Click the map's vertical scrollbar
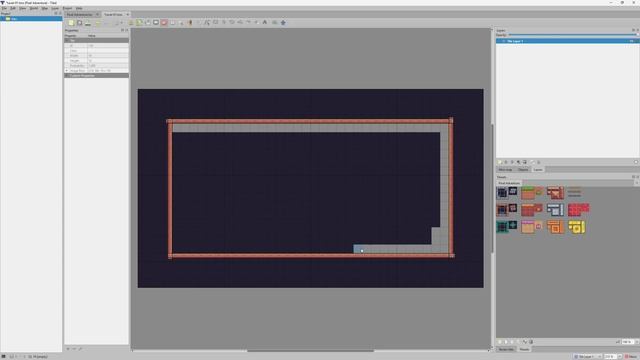This screenshot has height=360, width=640. 492,188
